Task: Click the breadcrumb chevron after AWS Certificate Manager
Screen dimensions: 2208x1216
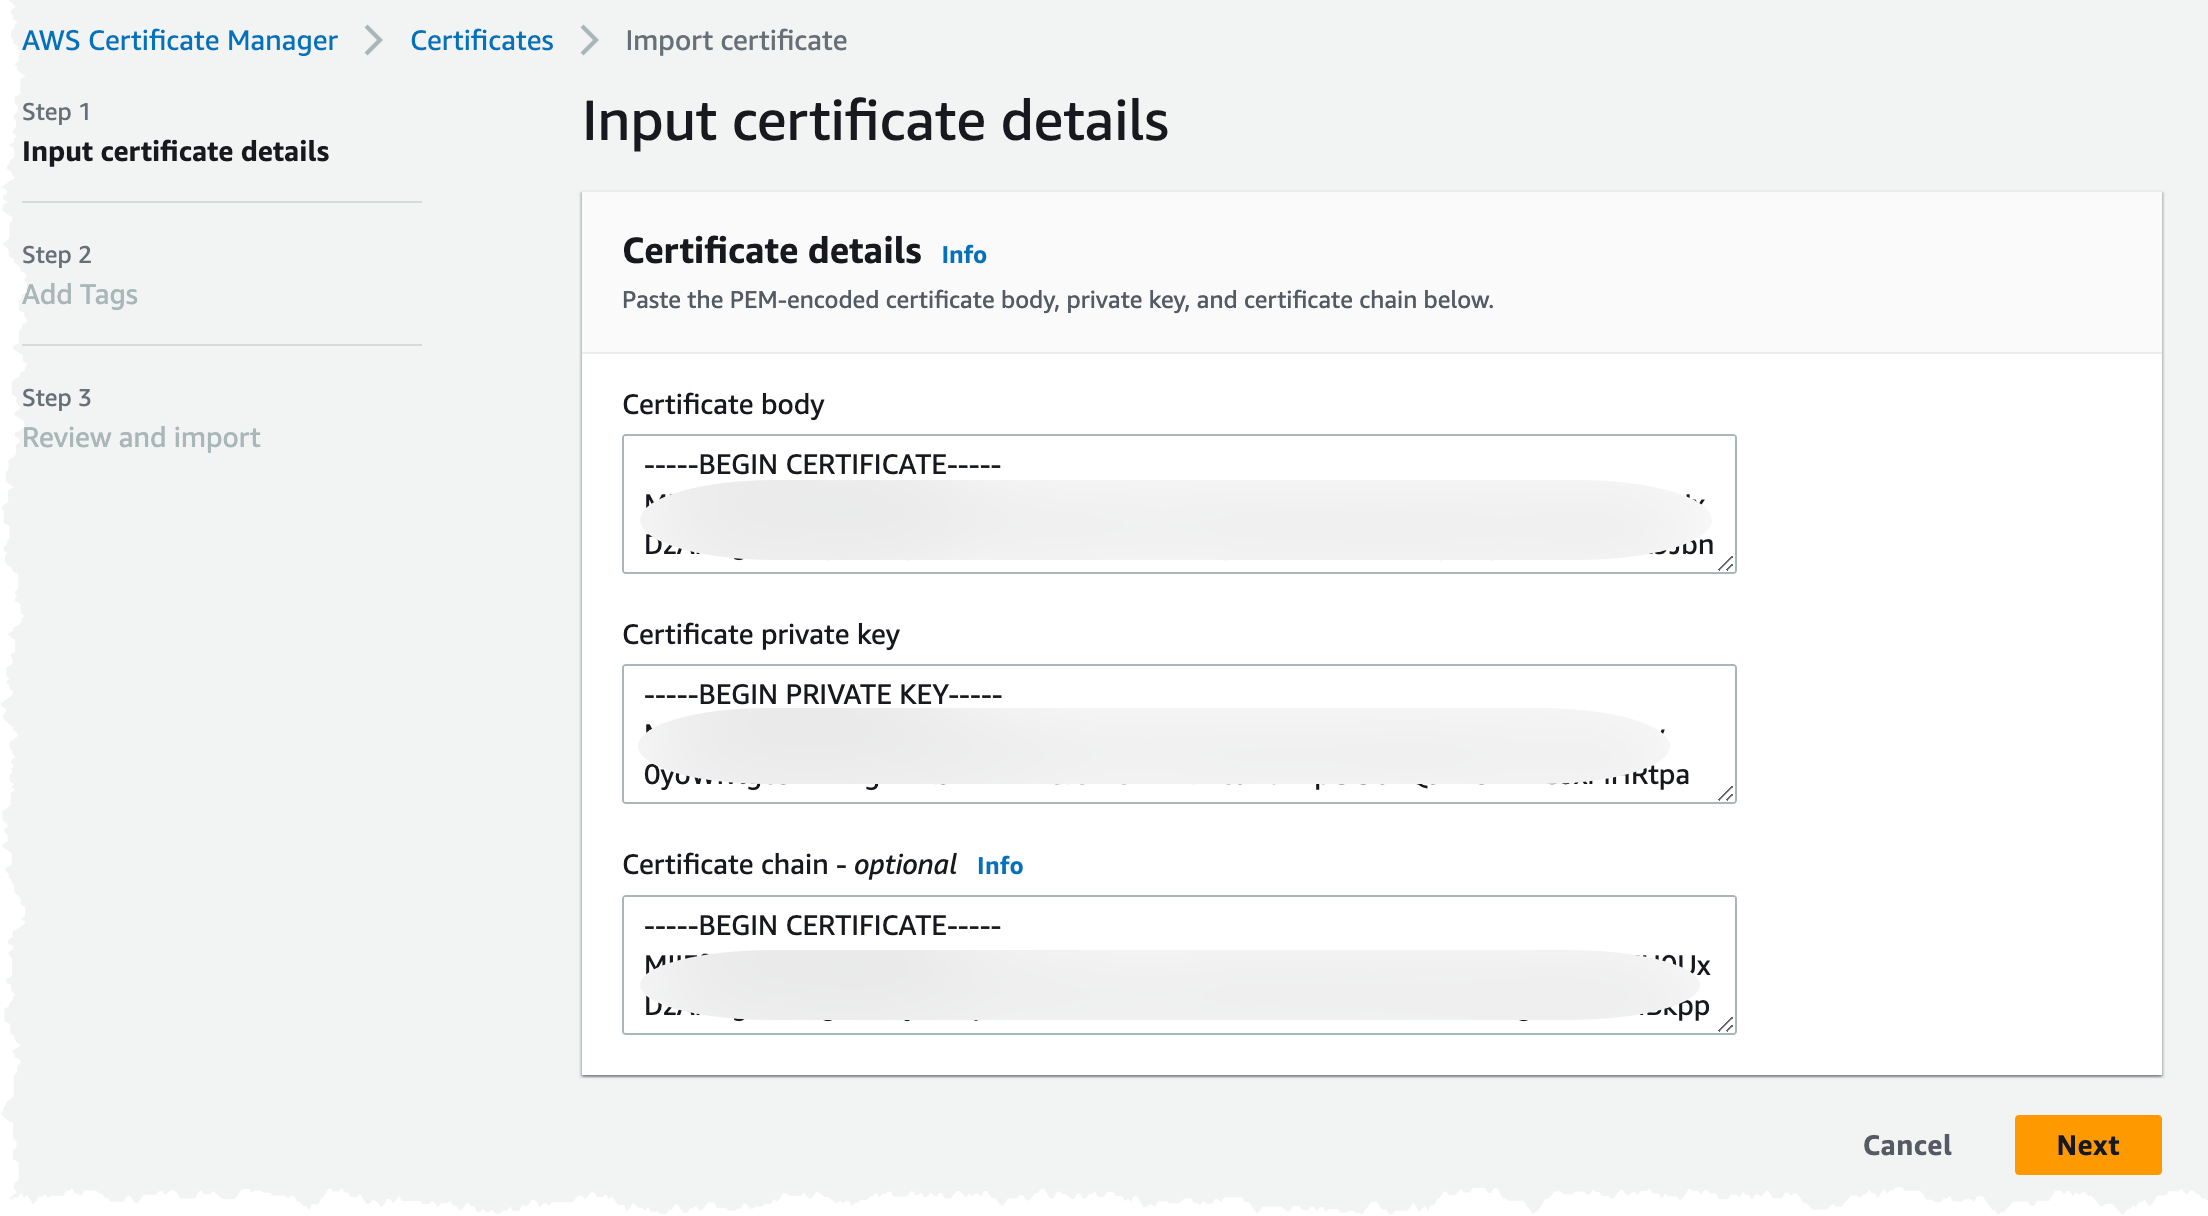Action: pyautogui.click(x=374, y=40)
